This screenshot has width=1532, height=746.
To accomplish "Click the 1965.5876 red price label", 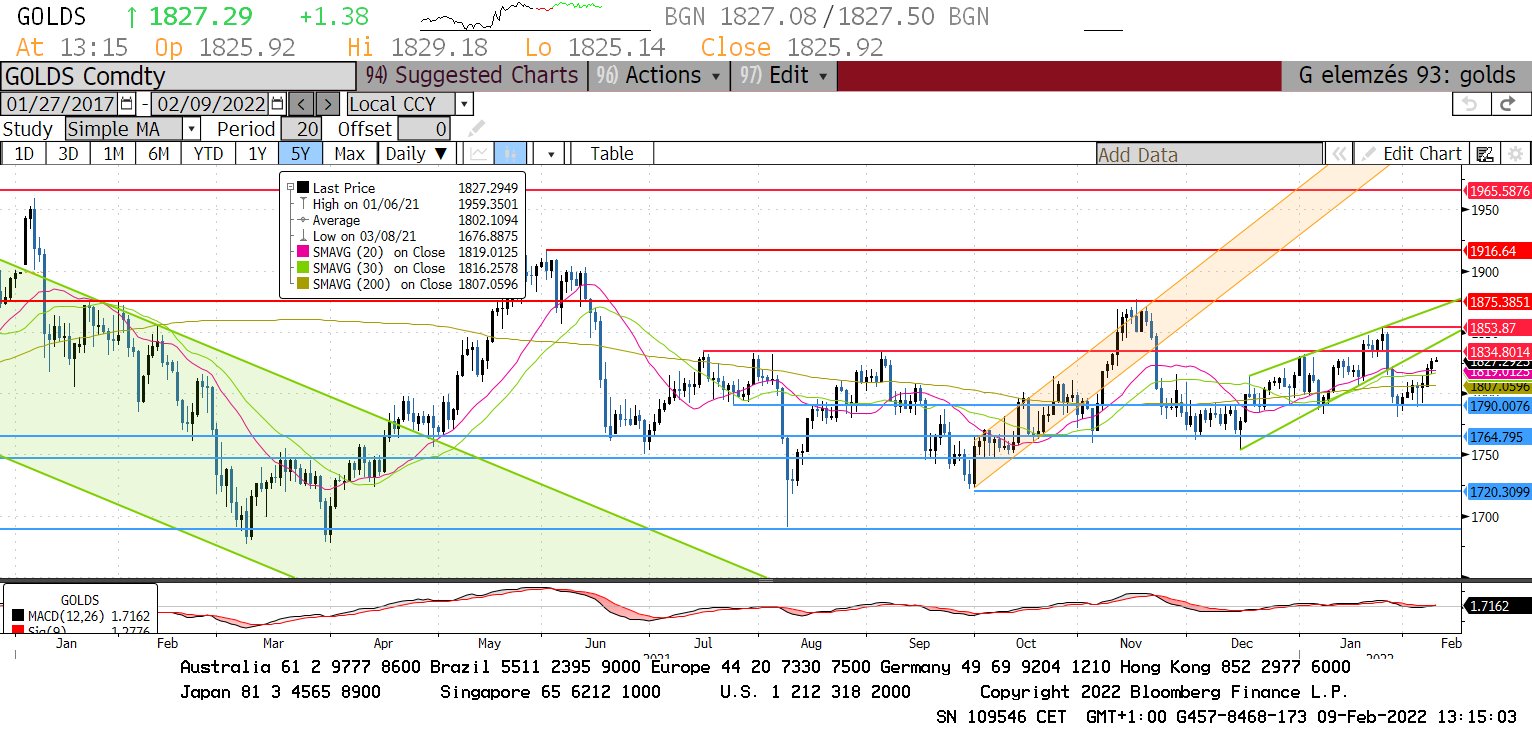I will click(1497, 190).
